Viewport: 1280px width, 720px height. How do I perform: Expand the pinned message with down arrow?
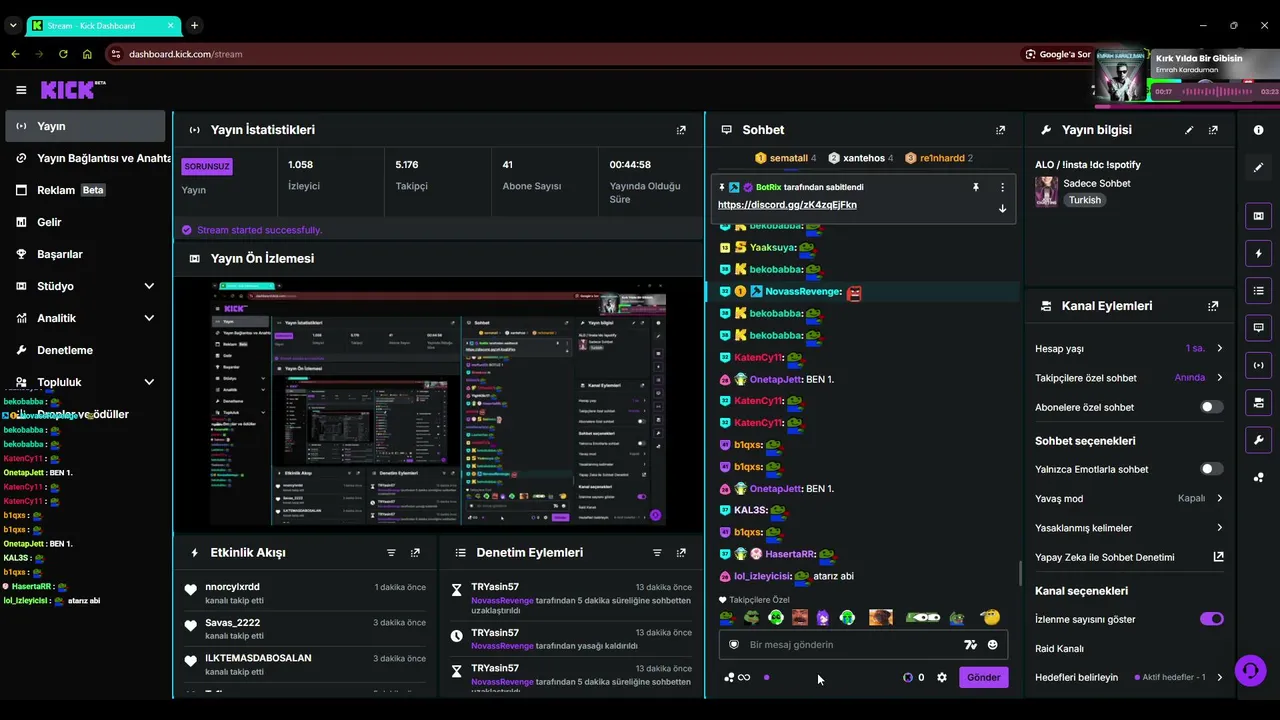click(1002, 208)
